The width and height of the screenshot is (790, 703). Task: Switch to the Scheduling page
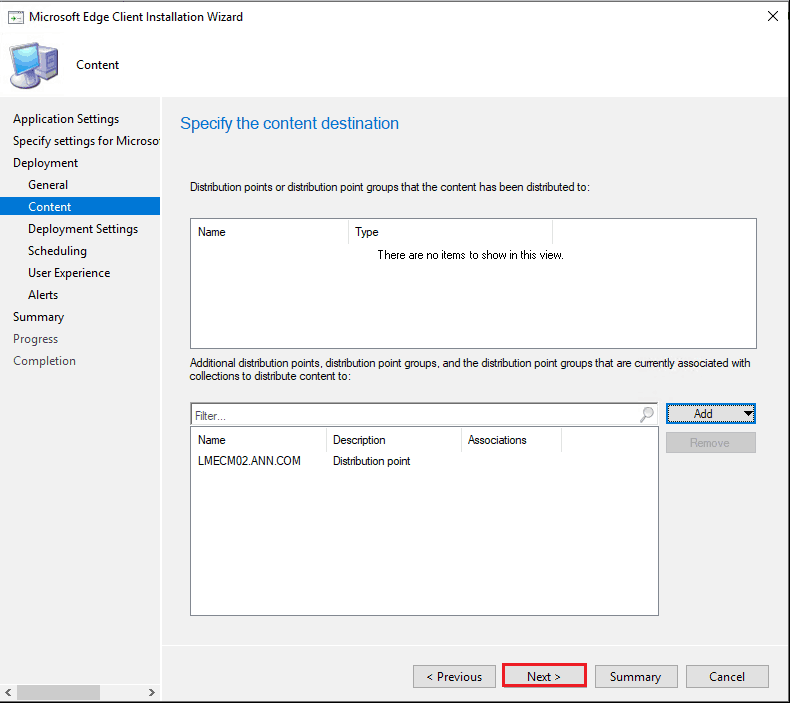[57, 251]
